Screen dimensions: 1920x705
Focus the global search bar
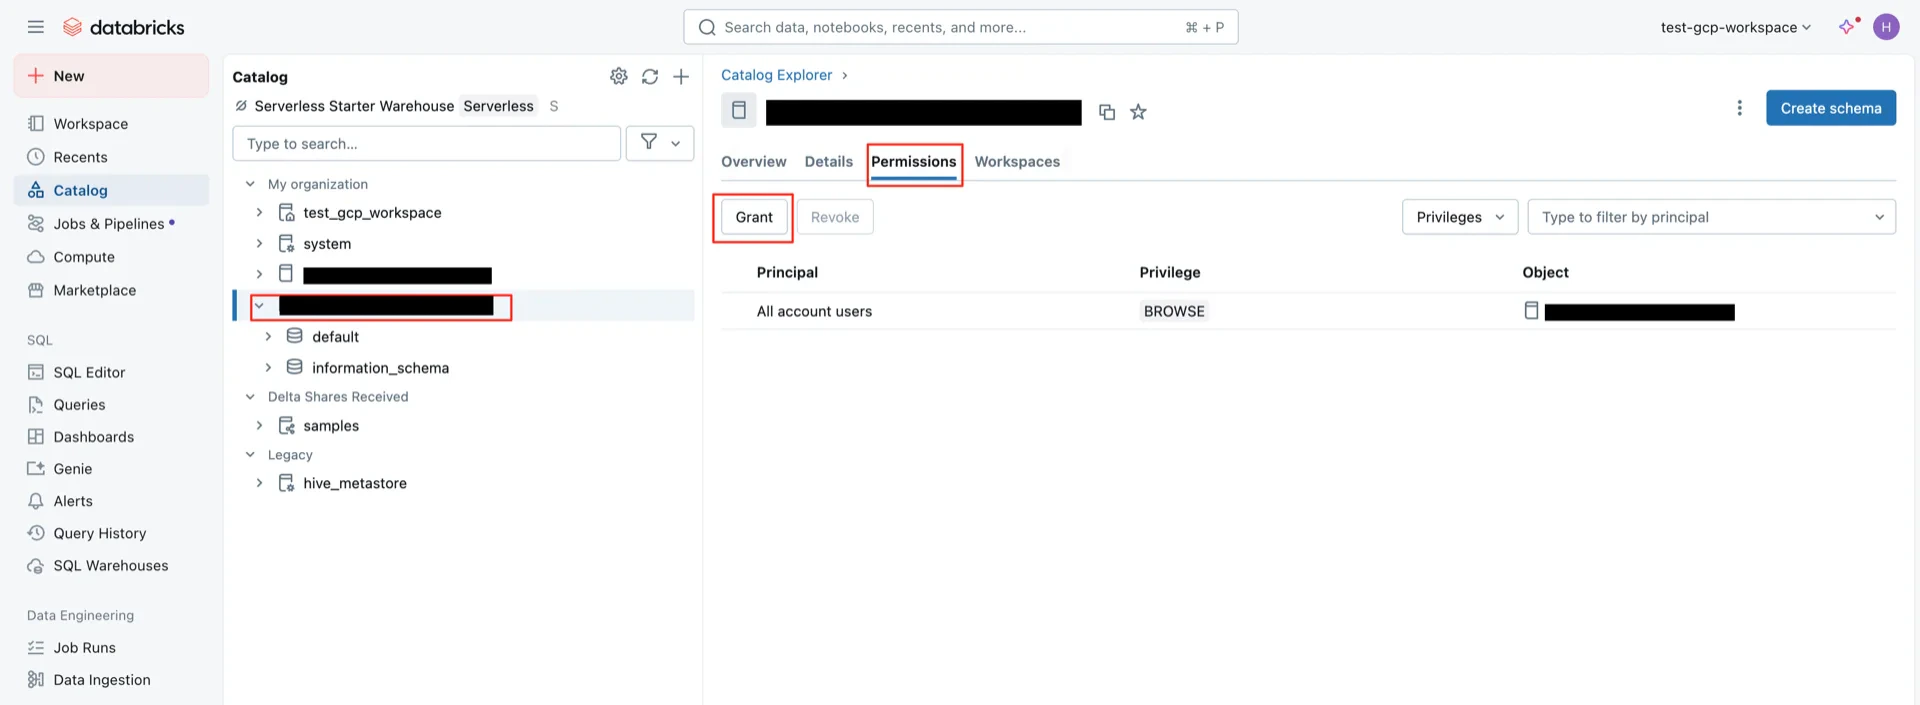960,27
